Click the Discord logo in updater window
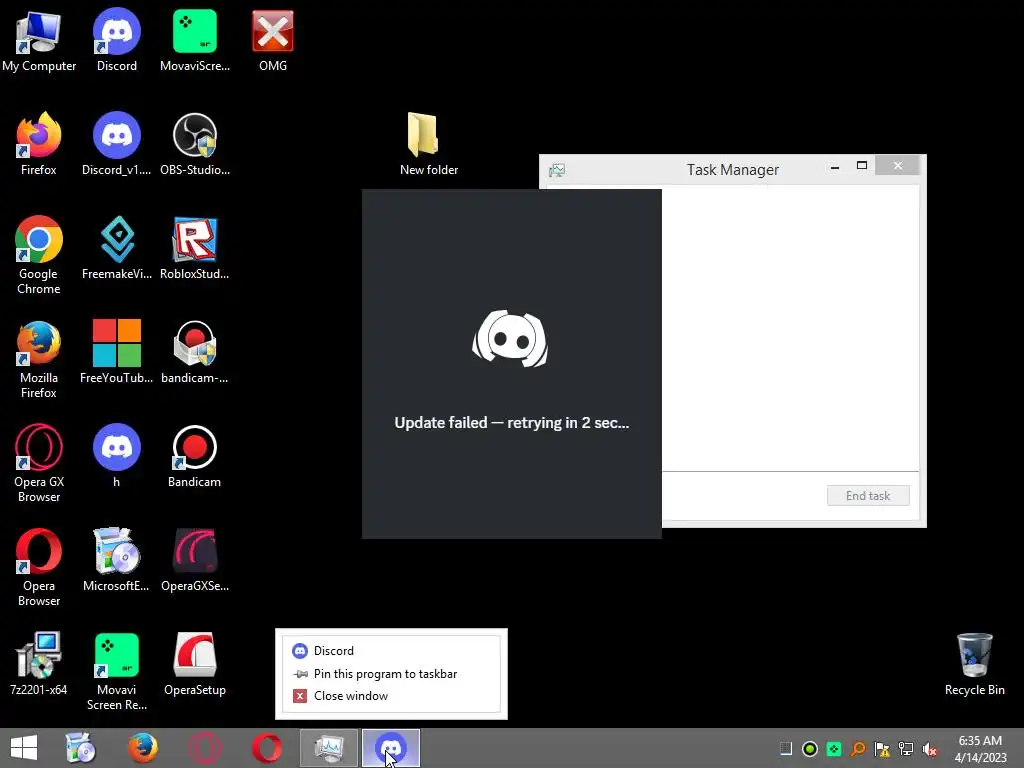 (510, 339)
